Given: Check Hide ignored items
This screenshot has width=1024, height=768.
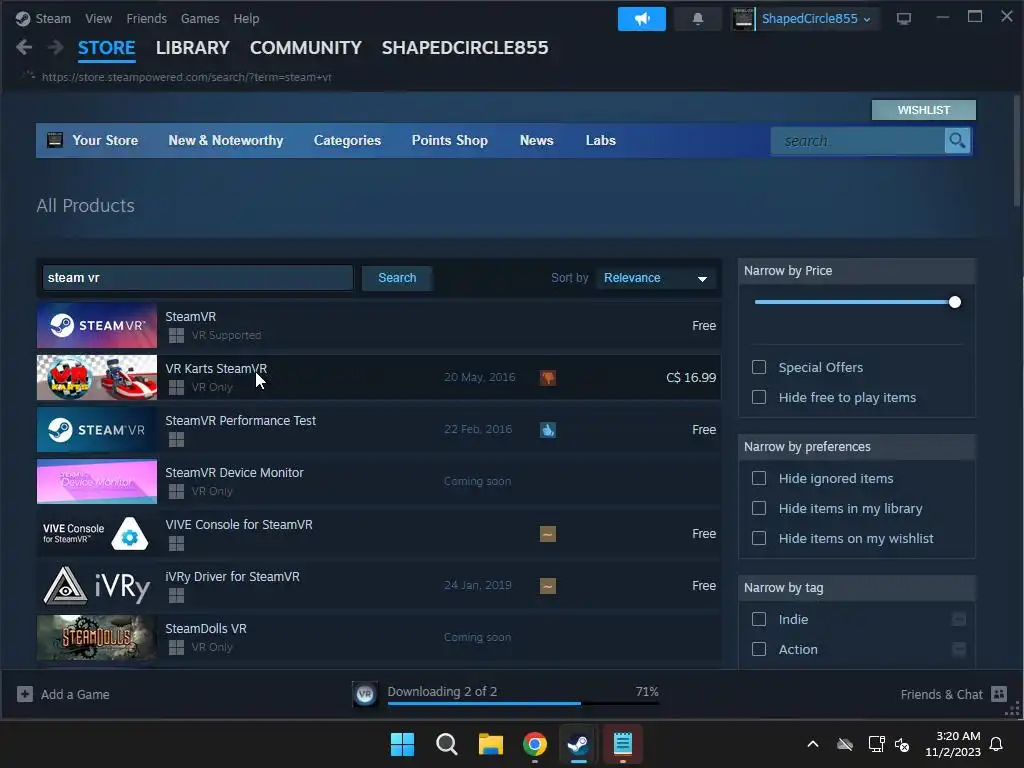Looking at the screenshot, I should pyautogui.click(x=759, y=478).
